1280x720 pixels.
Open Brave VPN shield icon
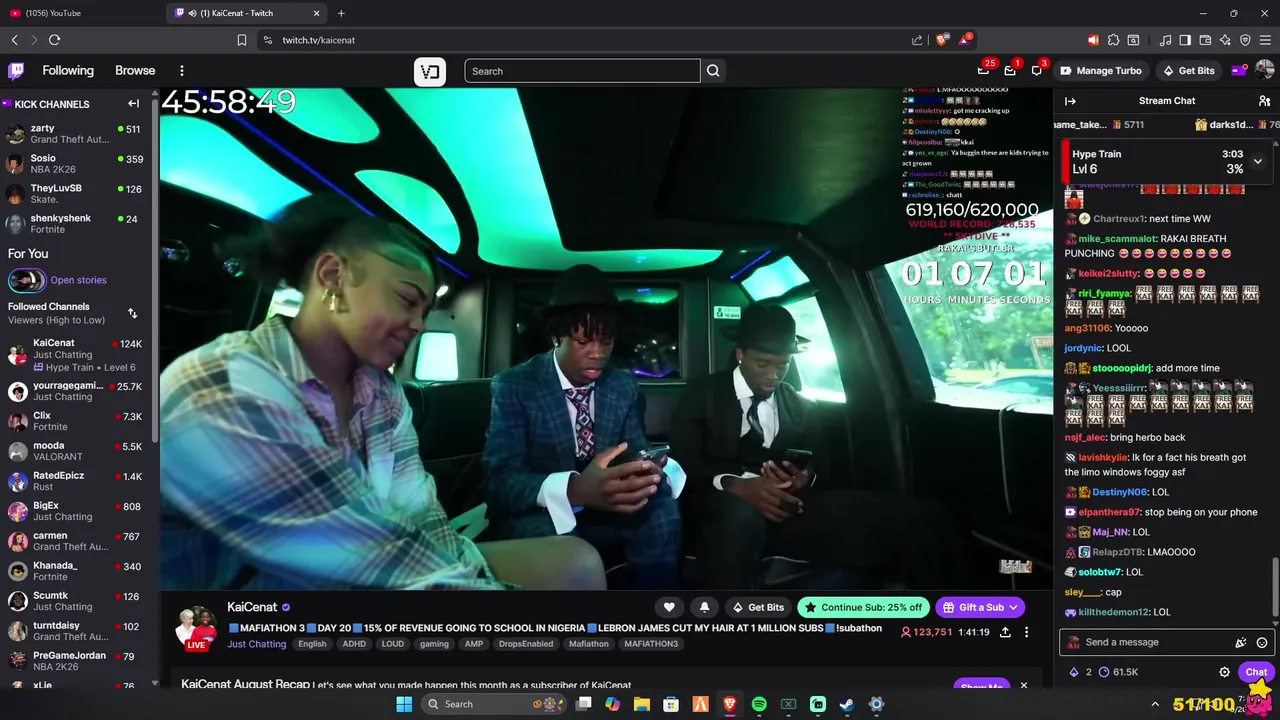coord(1245,40)
